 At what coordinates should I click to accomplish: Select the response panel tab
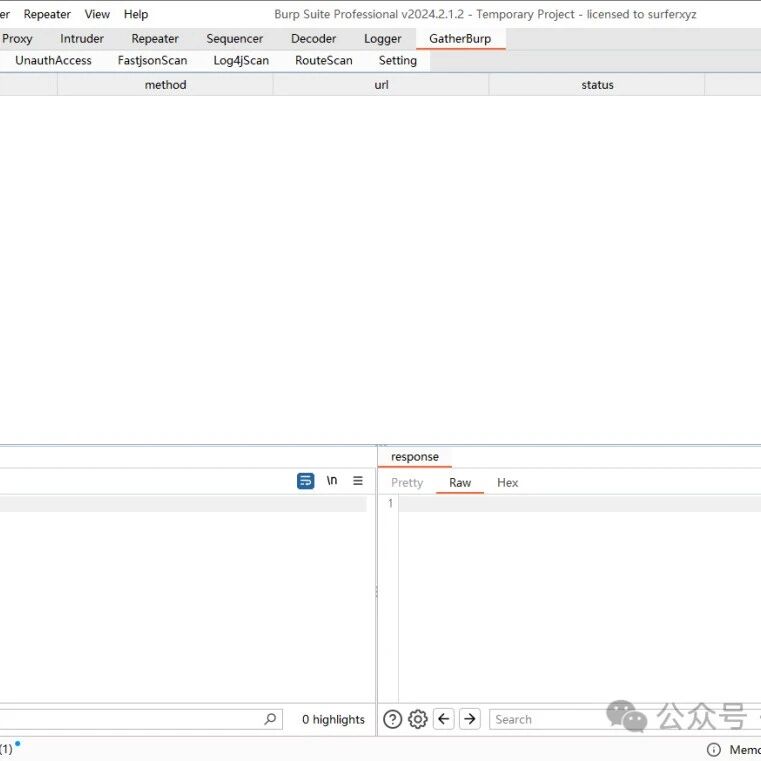[414, 457]
